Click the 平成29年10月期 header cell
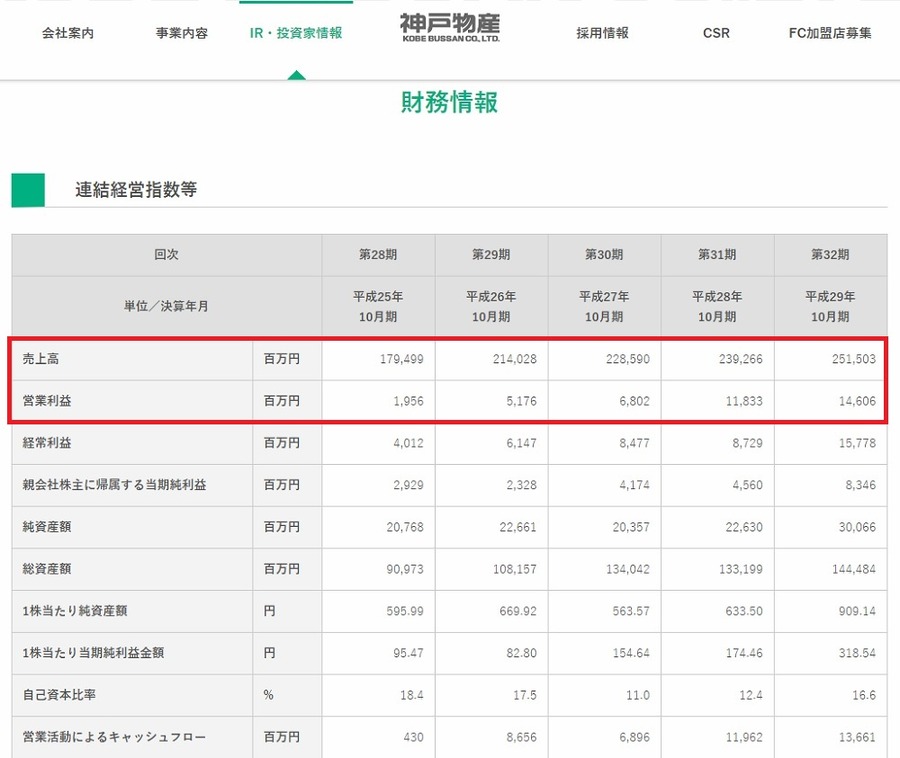 point(830,306)
